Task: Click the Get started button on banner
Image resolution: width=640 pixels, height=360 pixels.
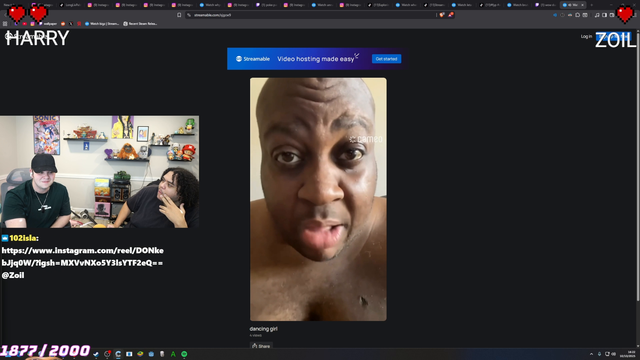Action: (386, 59)
